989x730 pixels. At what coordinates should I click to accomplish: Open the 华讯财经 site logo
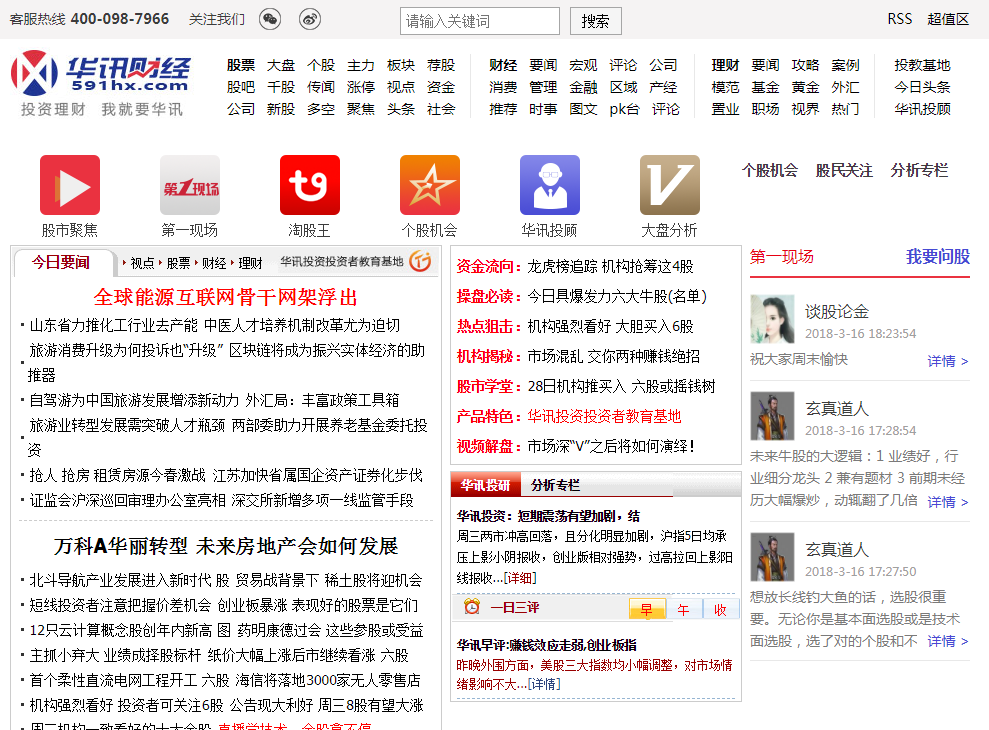[101, 83]
